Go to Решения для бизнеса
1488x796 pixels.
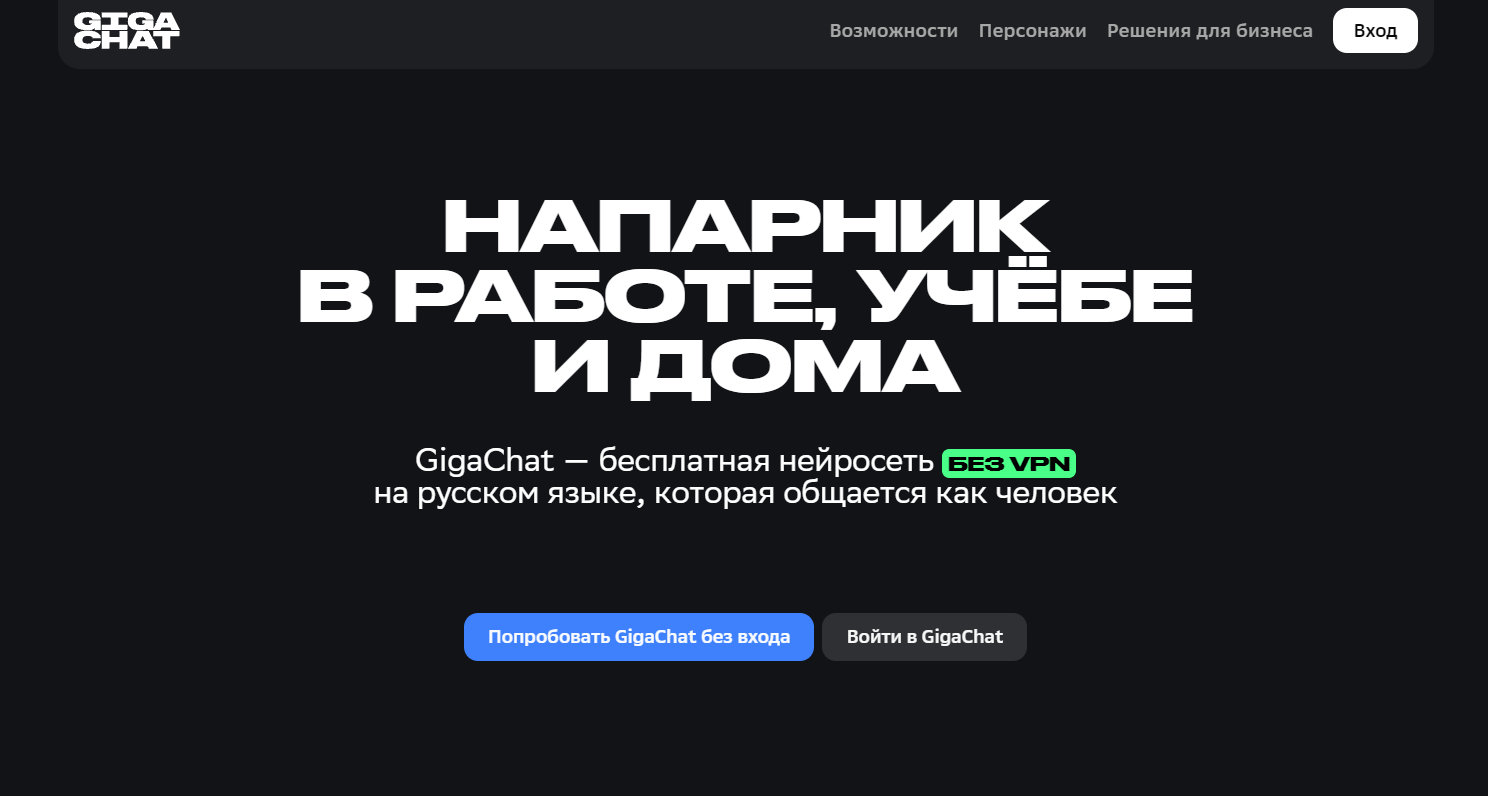pyautogui.click(x=1210, y=31)
